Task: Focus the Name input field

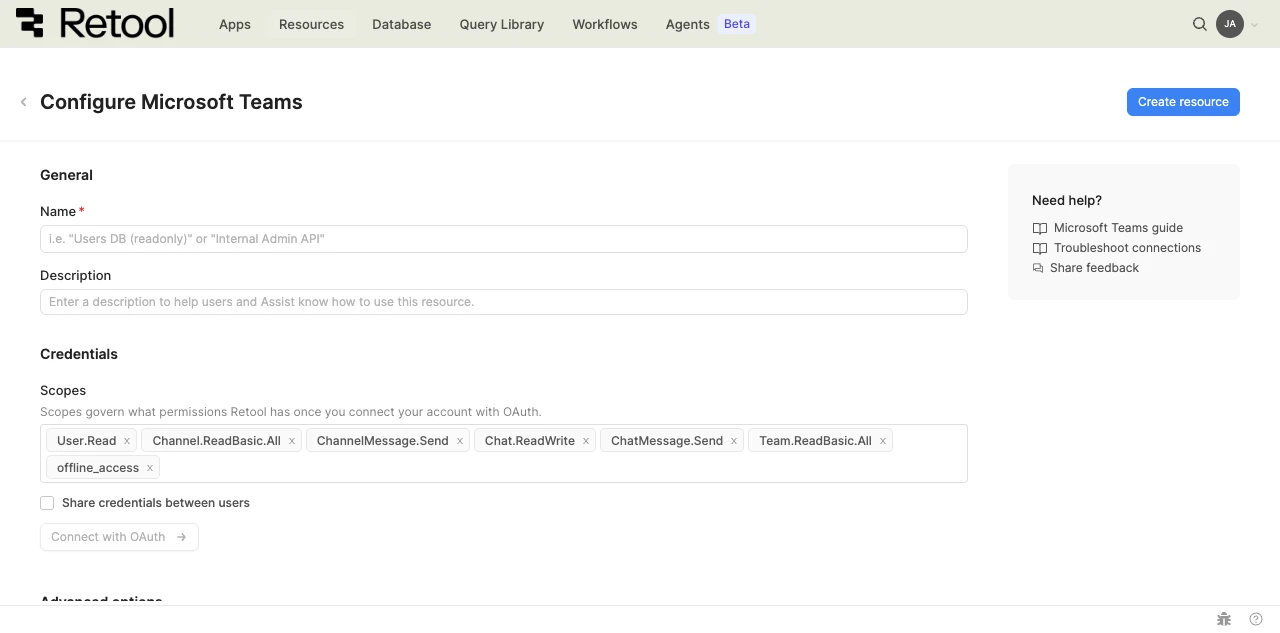Action: (x=504, y=239)
